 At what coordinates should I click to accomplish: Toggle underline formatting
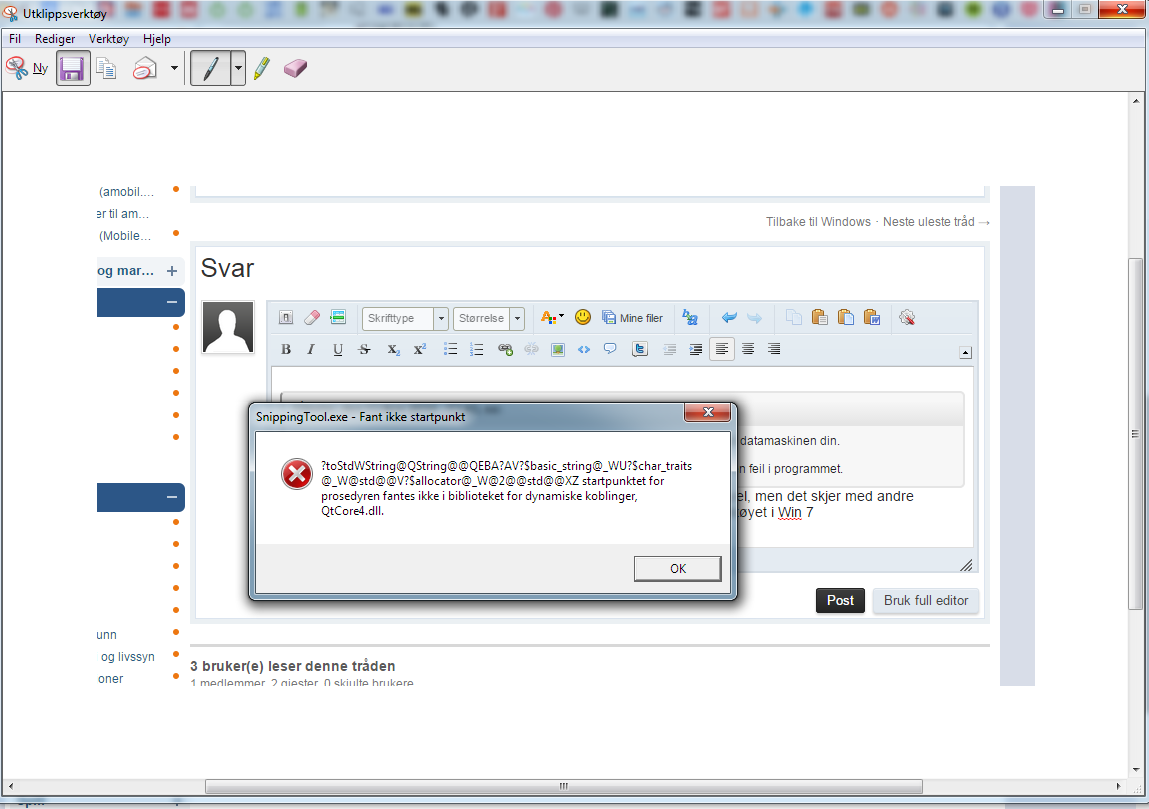pyautogui.click(x=338, y=350)
